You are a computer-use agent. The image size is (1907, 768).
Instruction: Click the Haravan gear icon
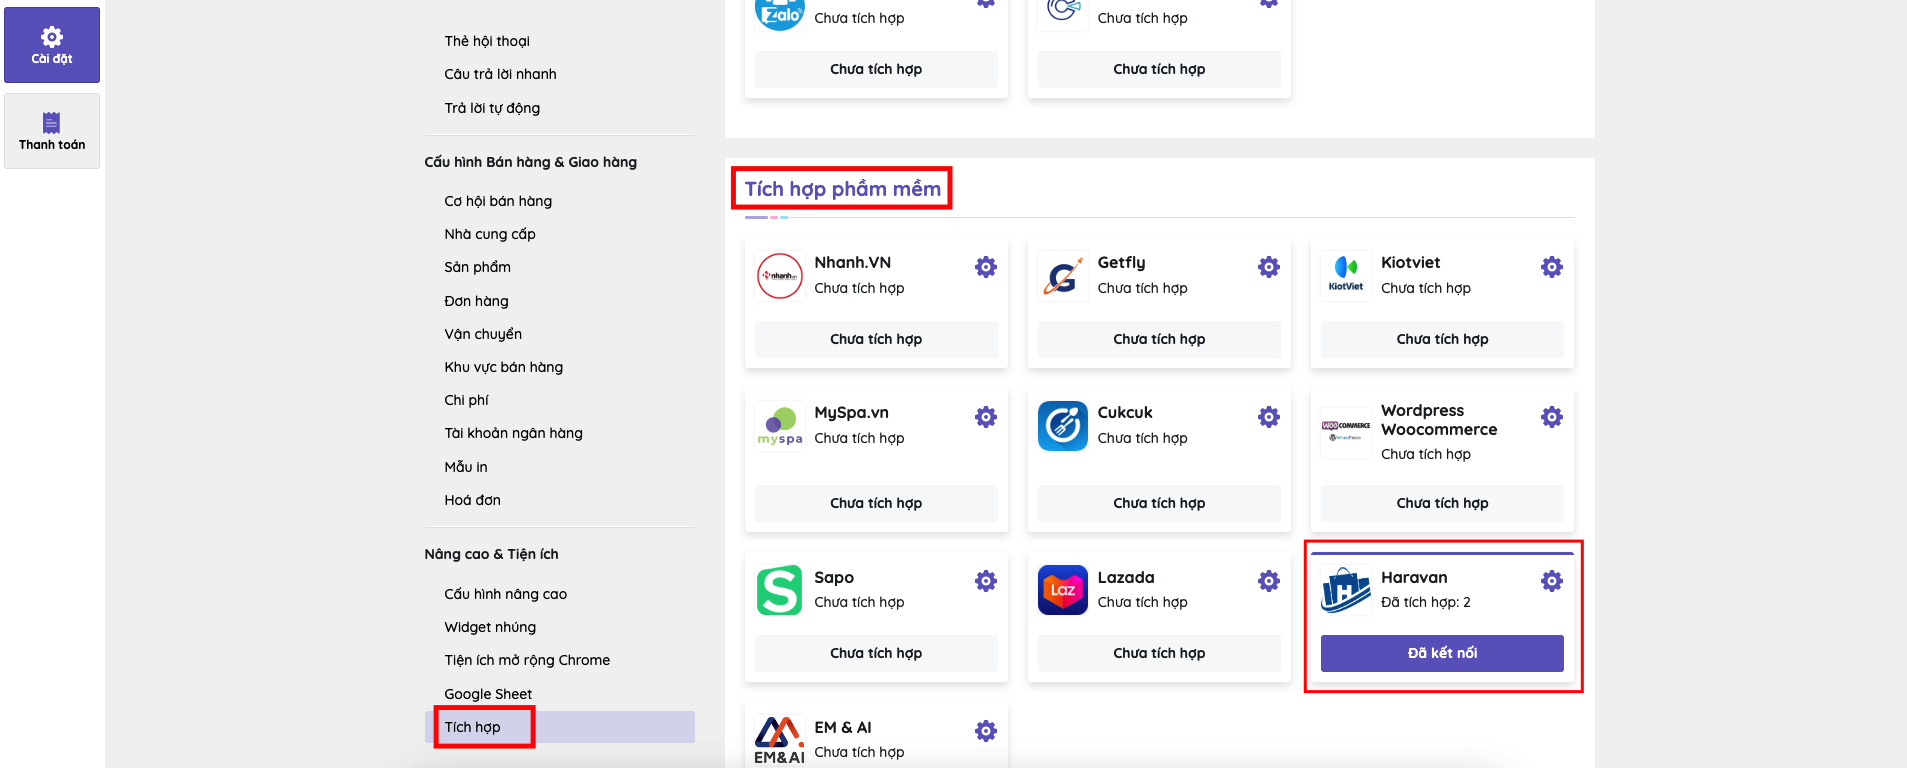point(1551,581)
